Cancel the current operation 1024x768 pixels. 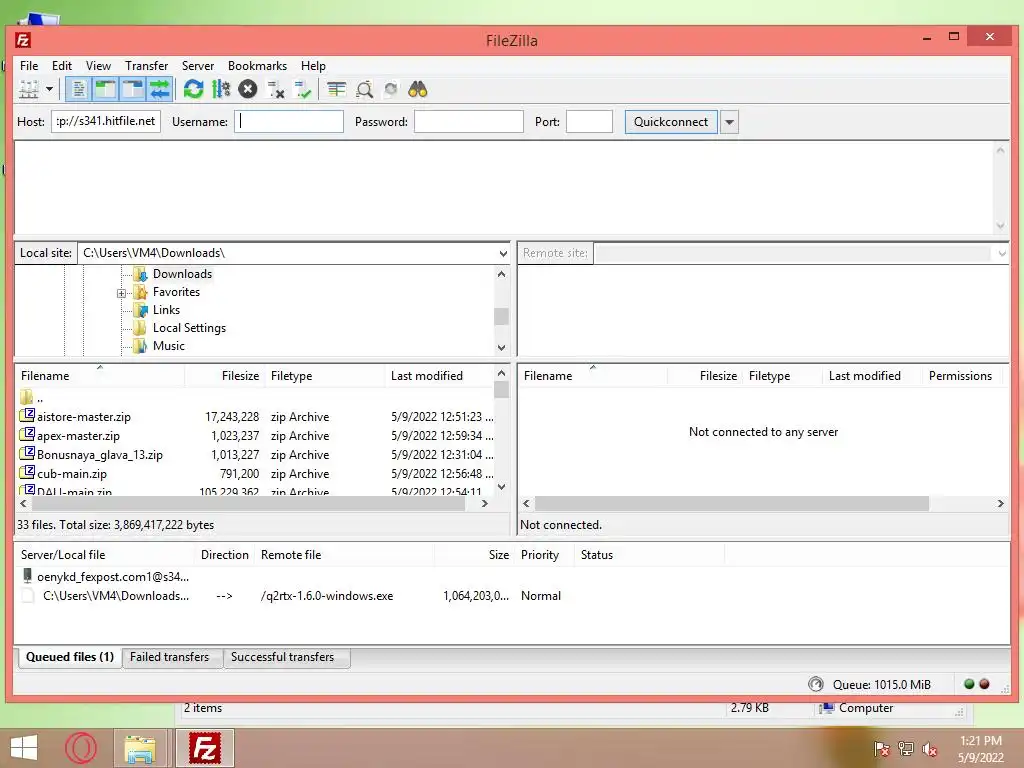248,89
